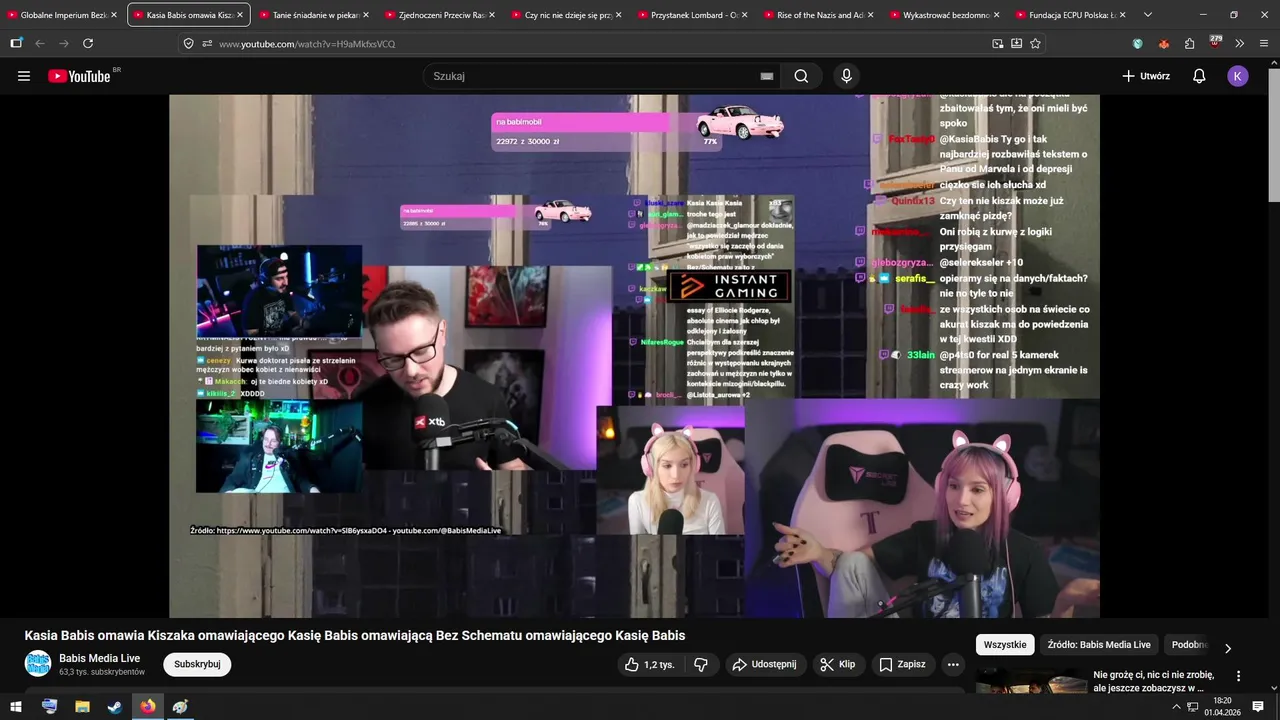Click the search magnifier button
The width and height of the screenshot is (1280, 720).
tap(801, 76)
